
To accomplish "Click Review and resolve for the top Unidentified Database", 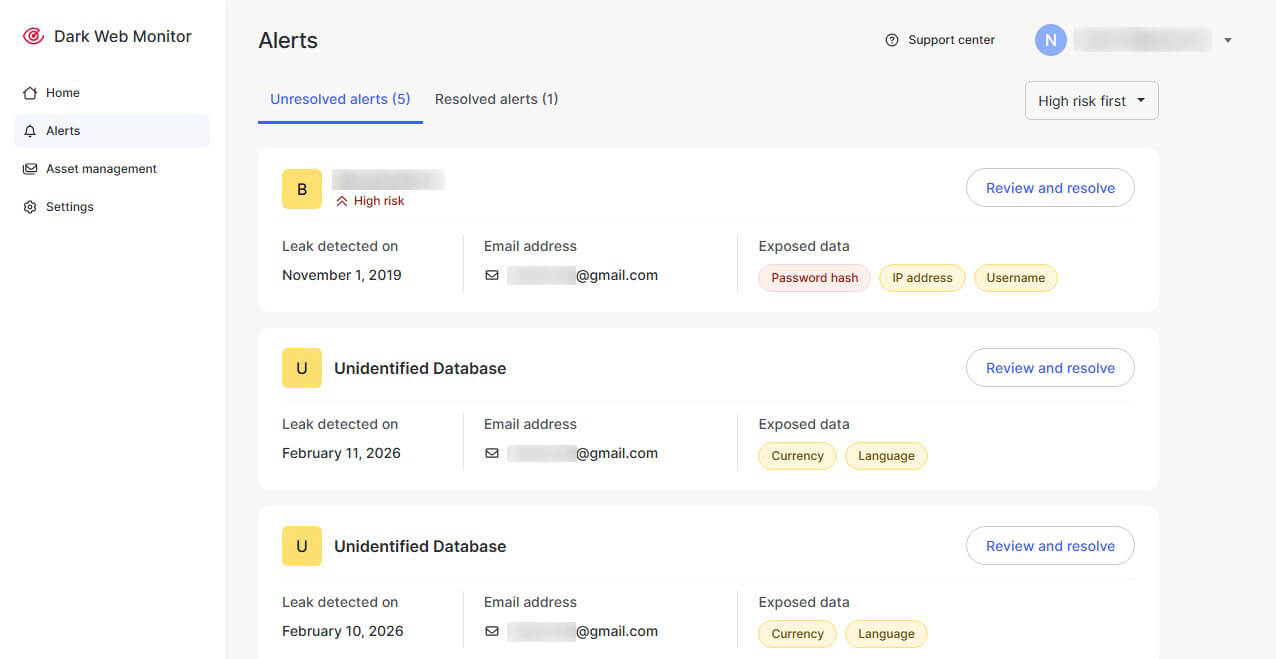I will coord(1050,367).
